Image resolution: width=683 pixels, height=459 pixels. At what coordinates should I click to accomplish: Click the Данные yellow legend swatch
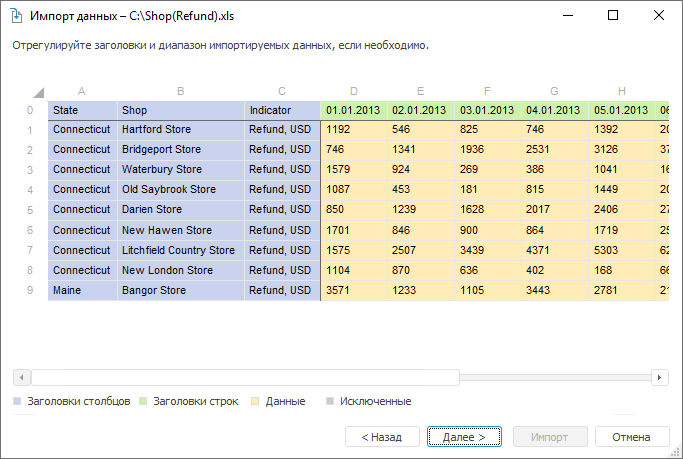255,401
